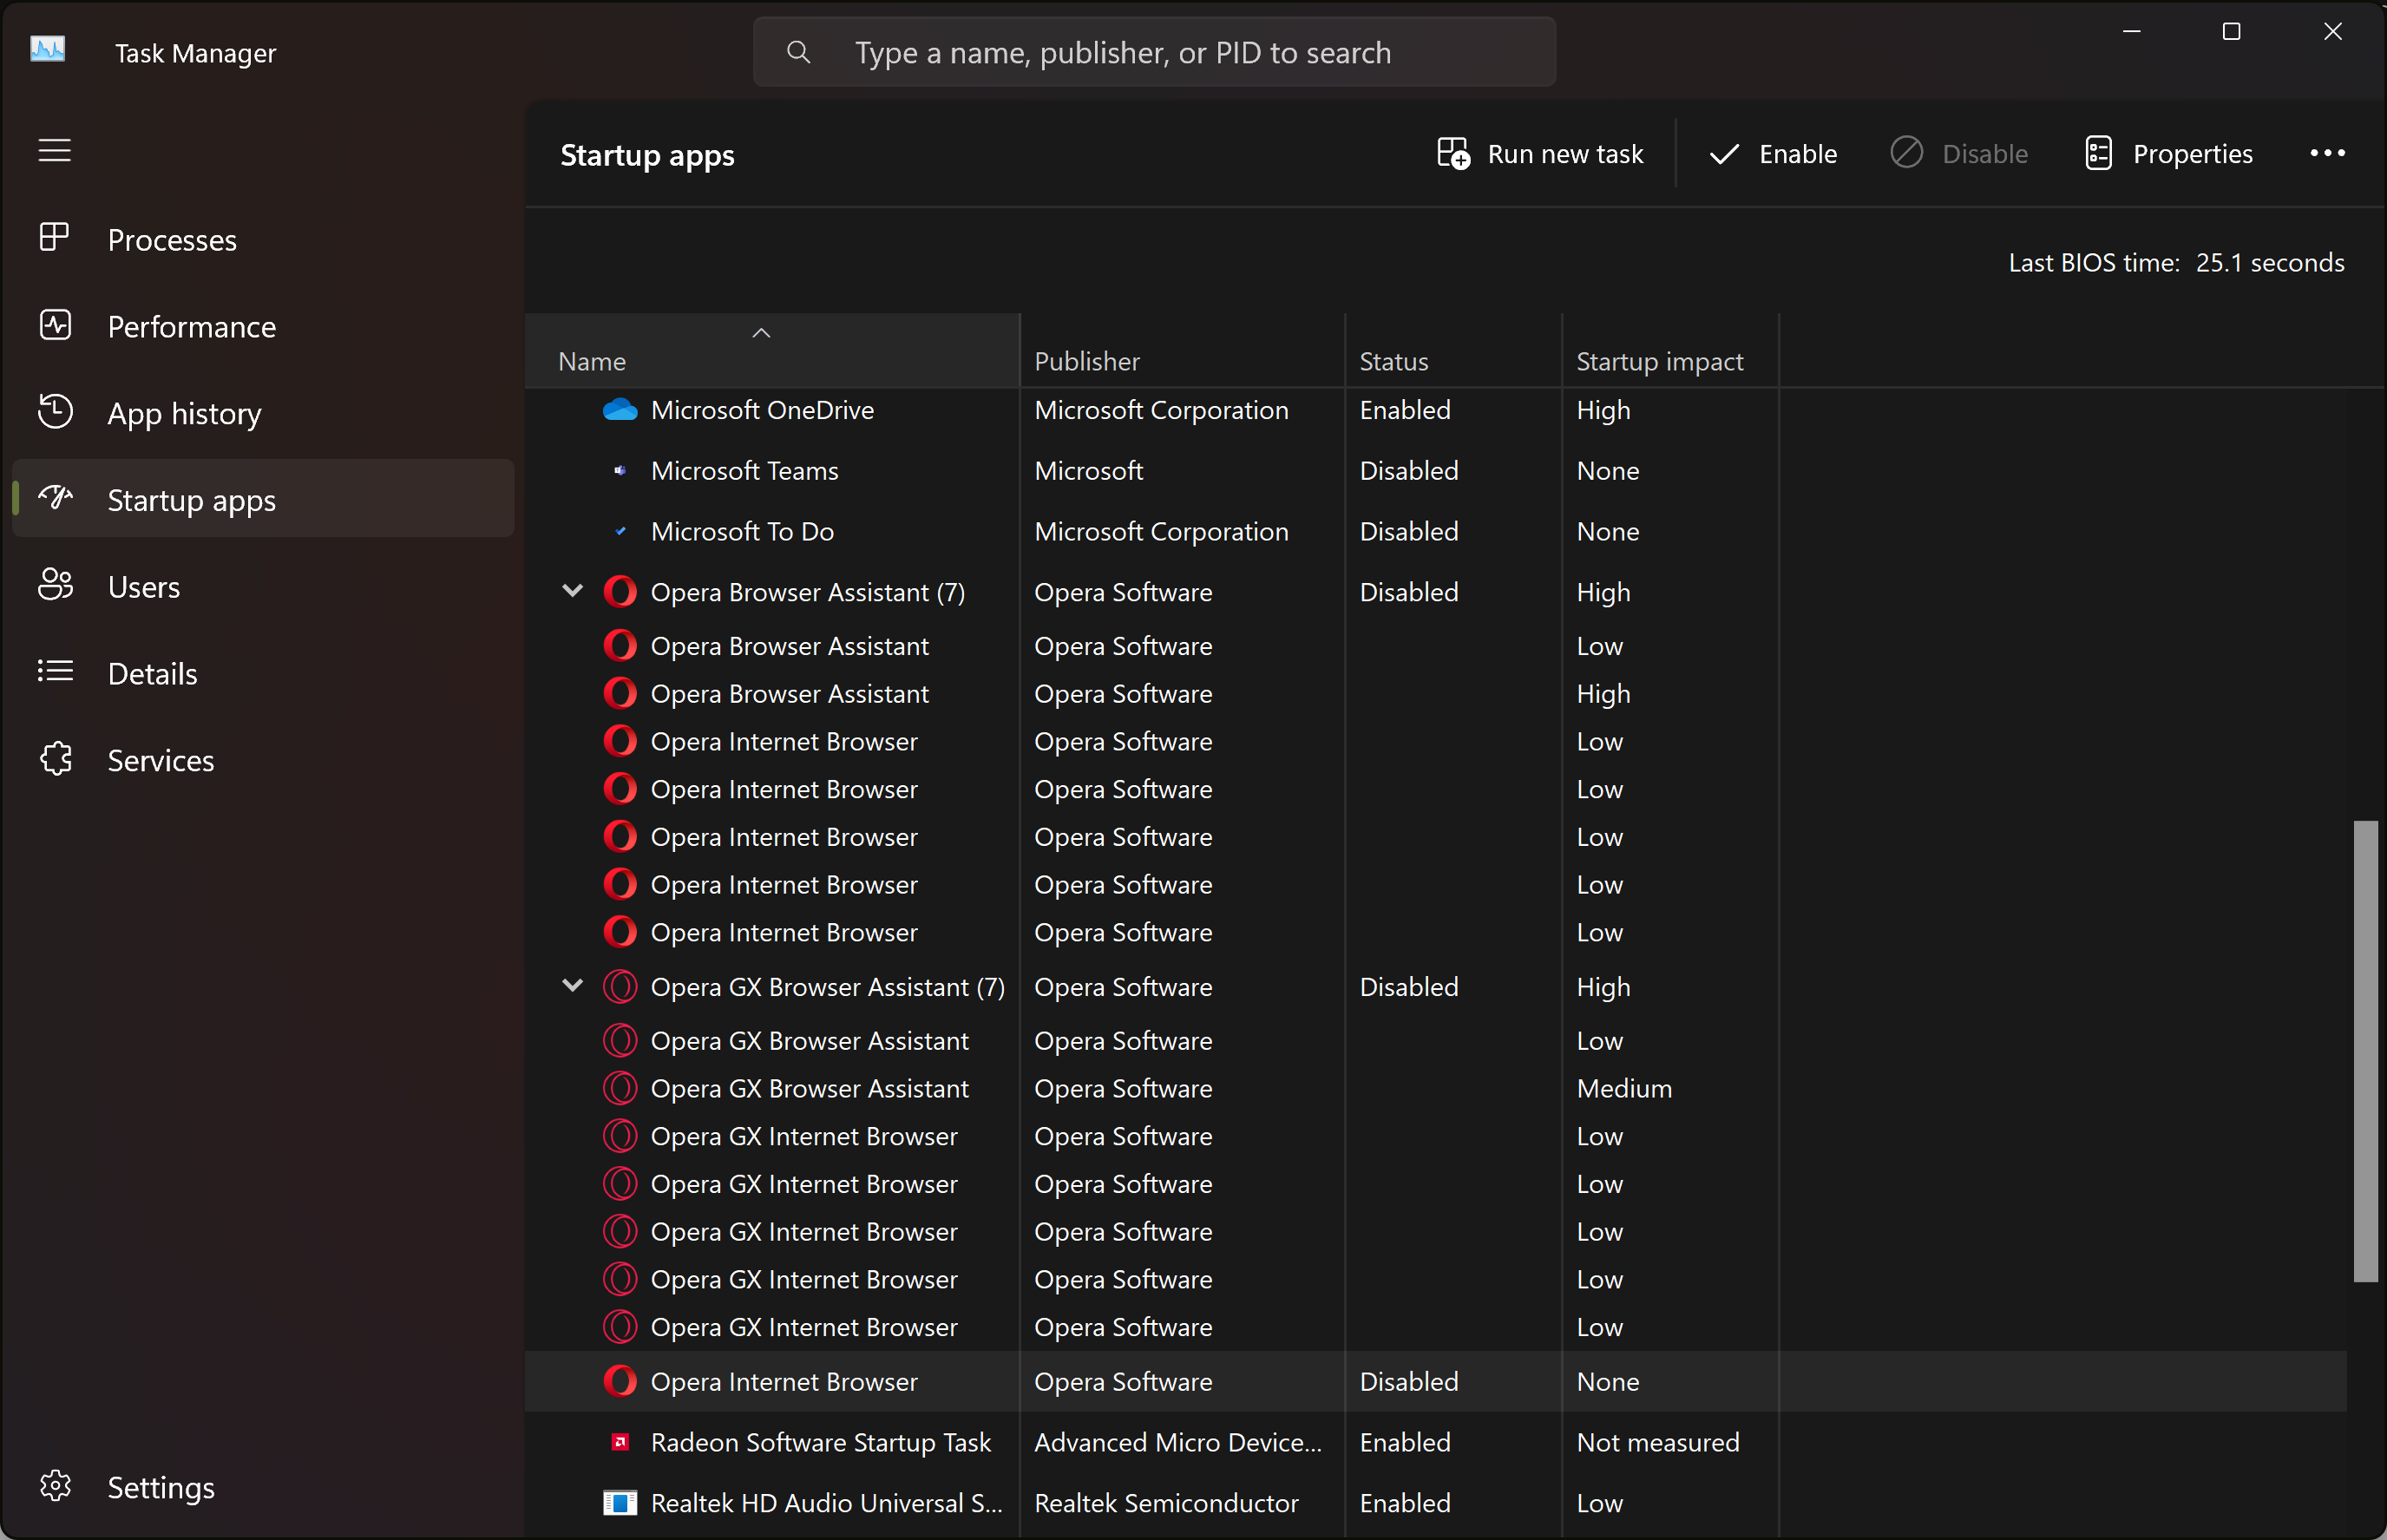Screen dimensions: 2387x1540
Task: Open the Startup apps page
Action: point(191,500)
